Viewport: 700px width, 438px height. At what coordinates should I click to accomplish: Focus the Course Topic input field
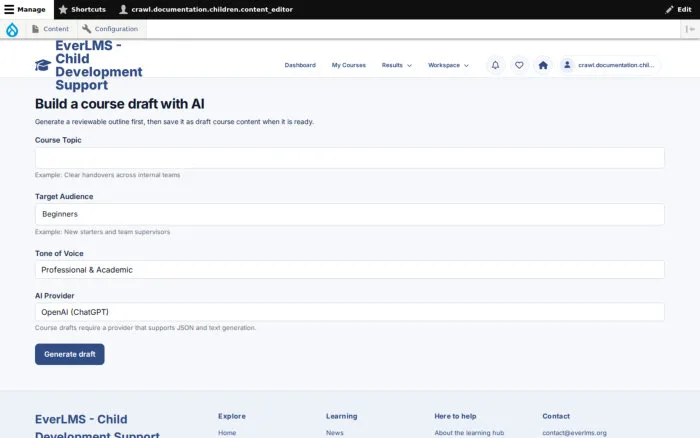350,158
